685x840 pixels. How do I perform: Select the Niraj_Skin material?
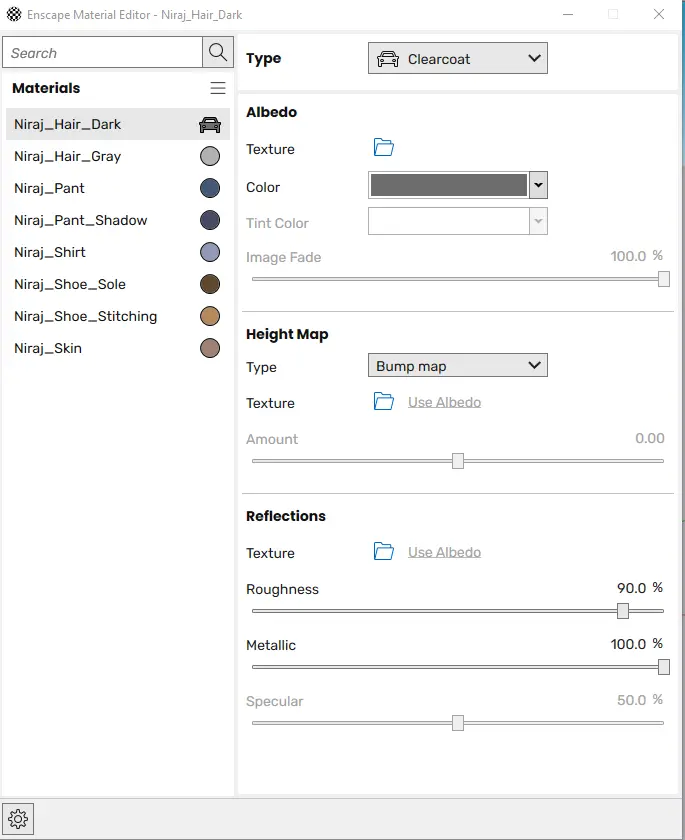click(48, 348)
